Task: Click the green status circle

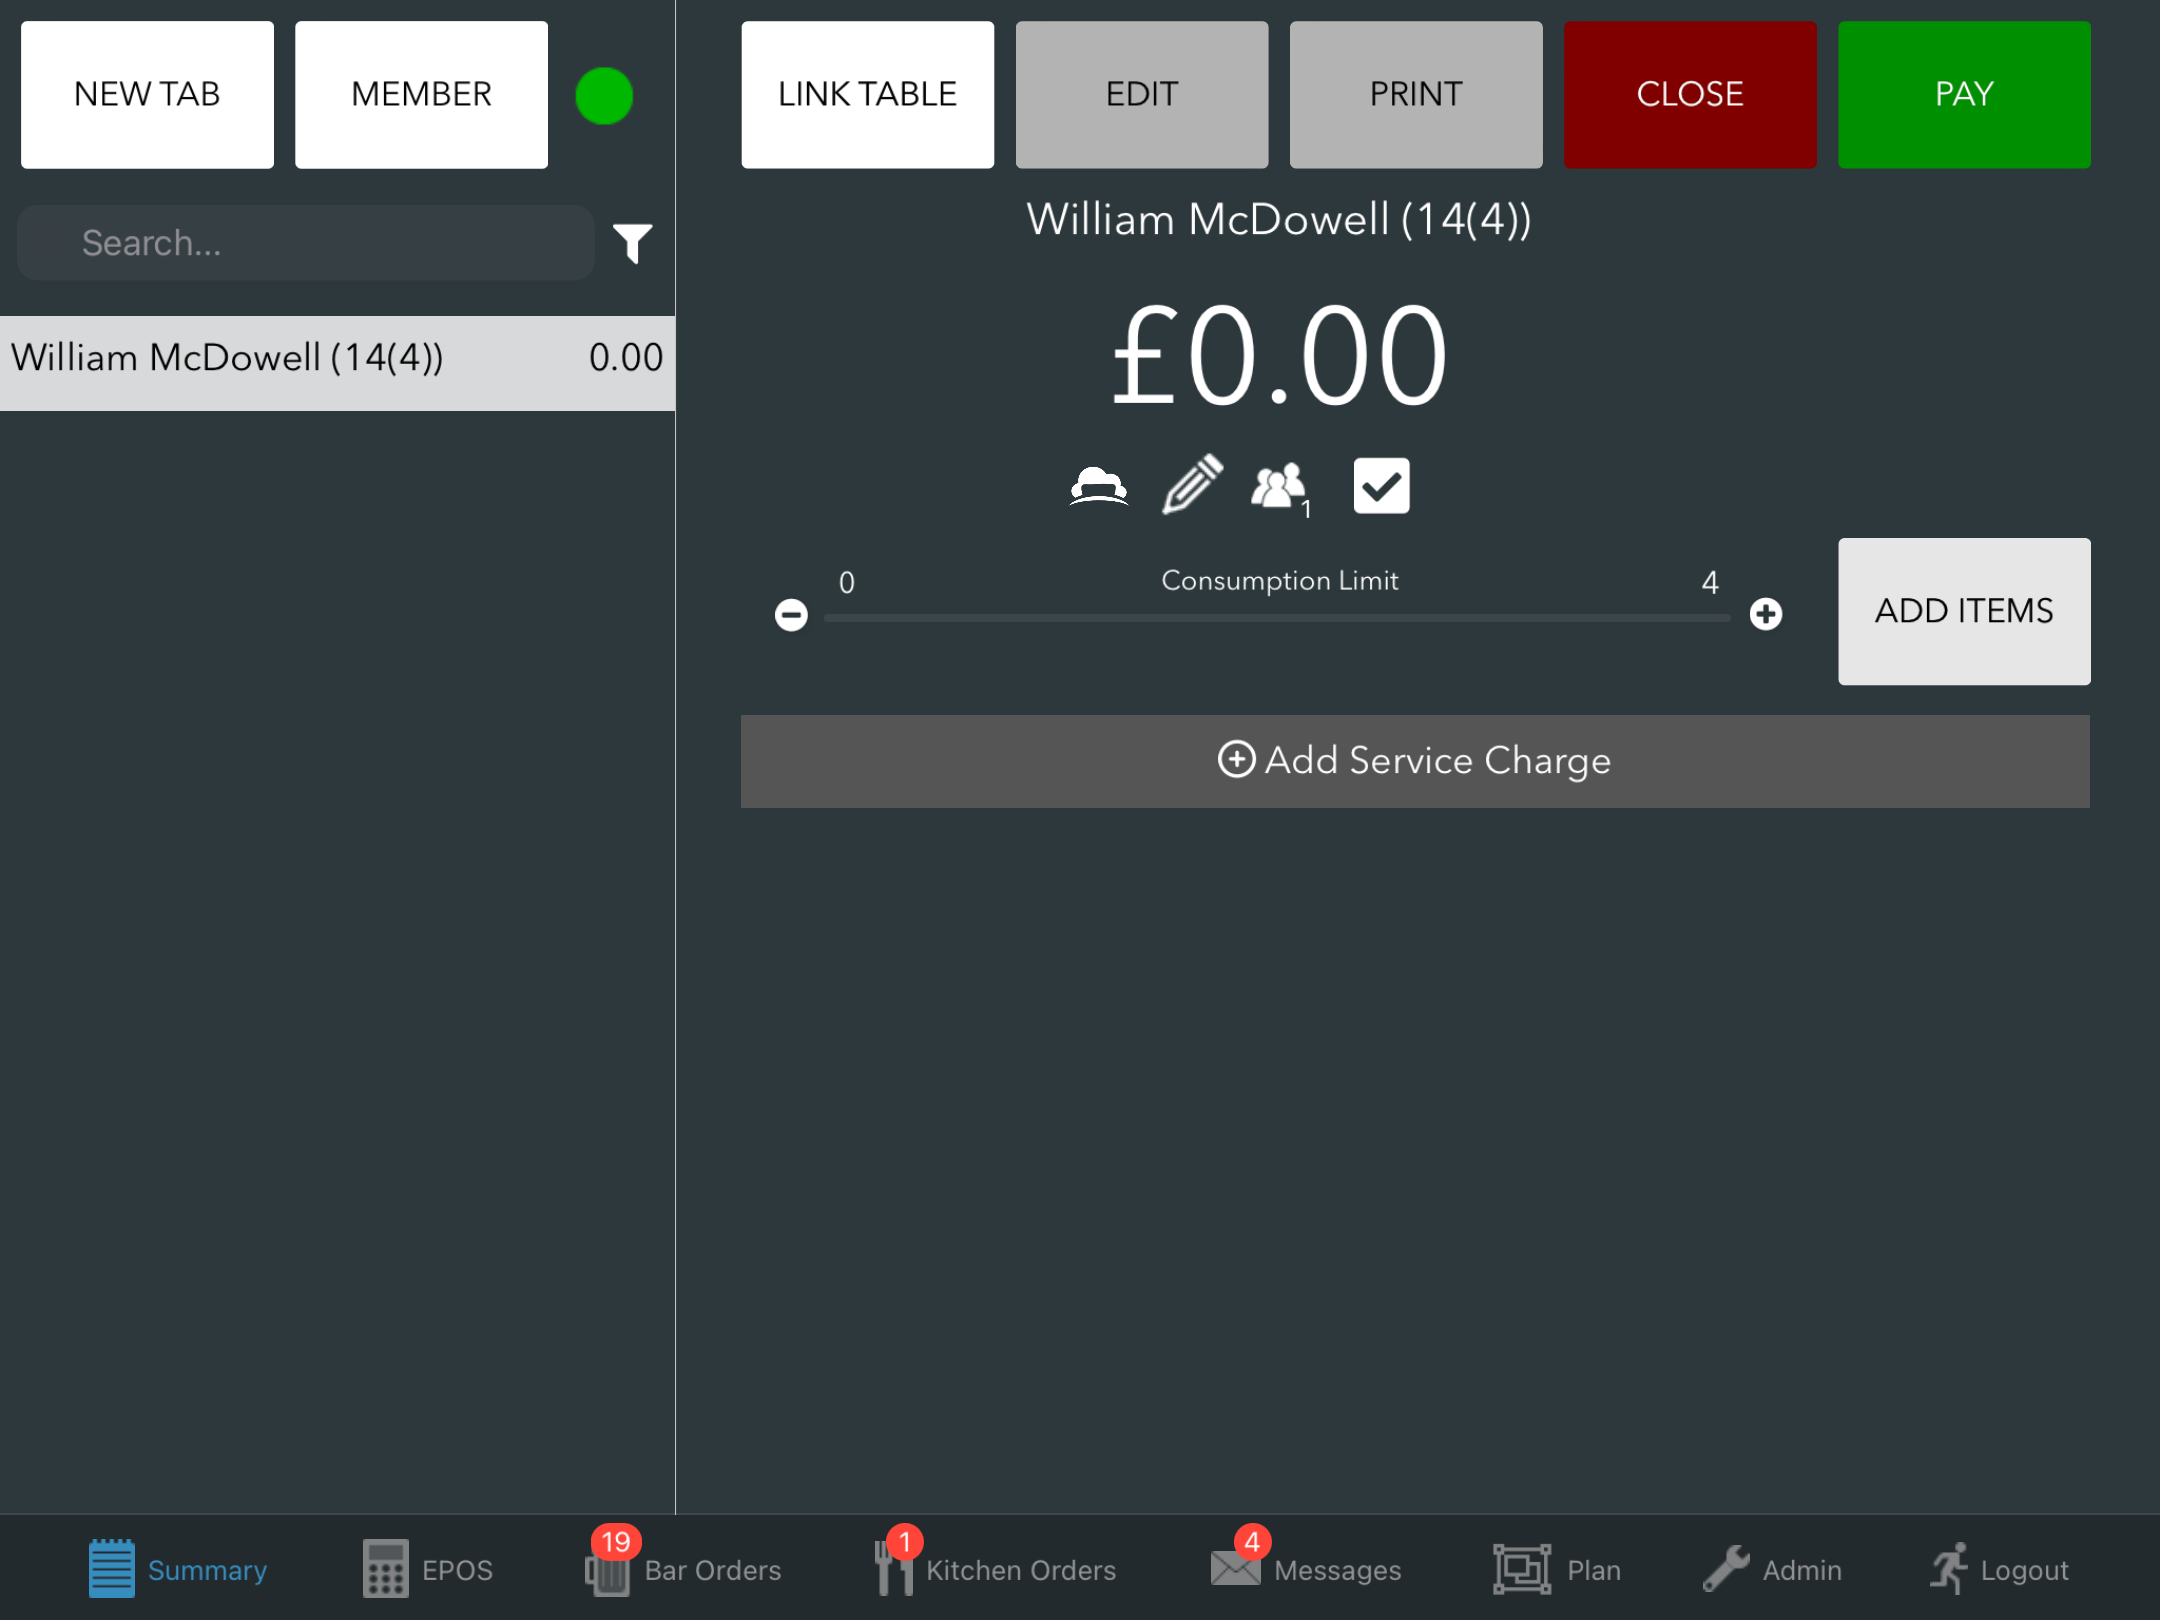Action: coord(604,96)
